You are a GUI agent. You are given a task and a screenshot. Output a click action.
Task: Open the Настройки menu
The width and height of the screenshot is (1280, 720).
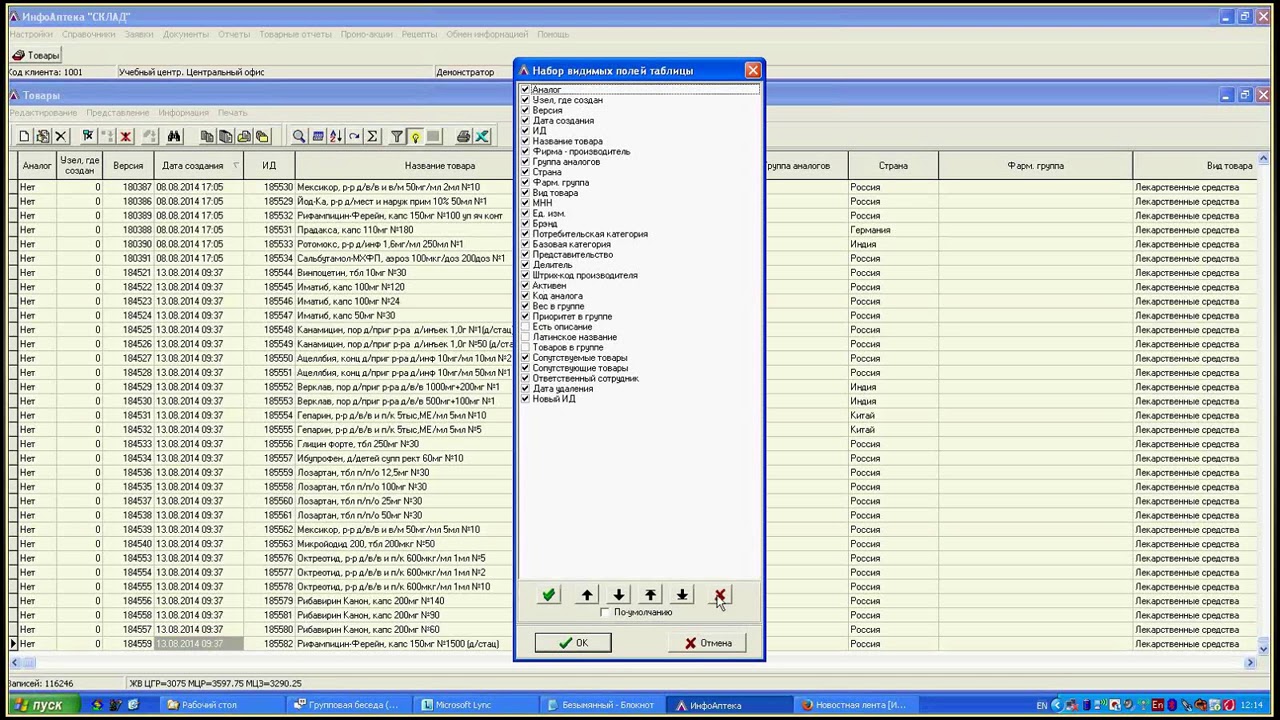click(31, 34)
